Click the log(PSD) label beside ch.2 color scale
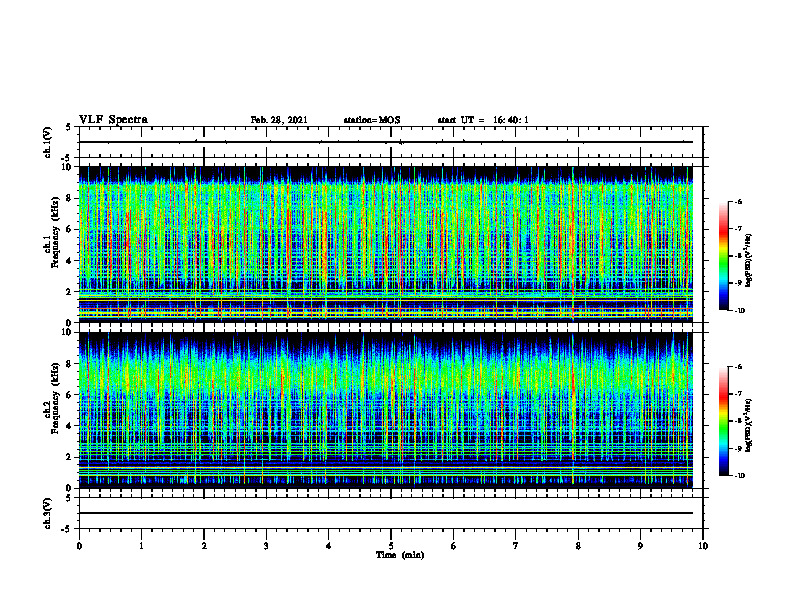The image size is (792, 612). pyautogui.click(x=749, y=426)
